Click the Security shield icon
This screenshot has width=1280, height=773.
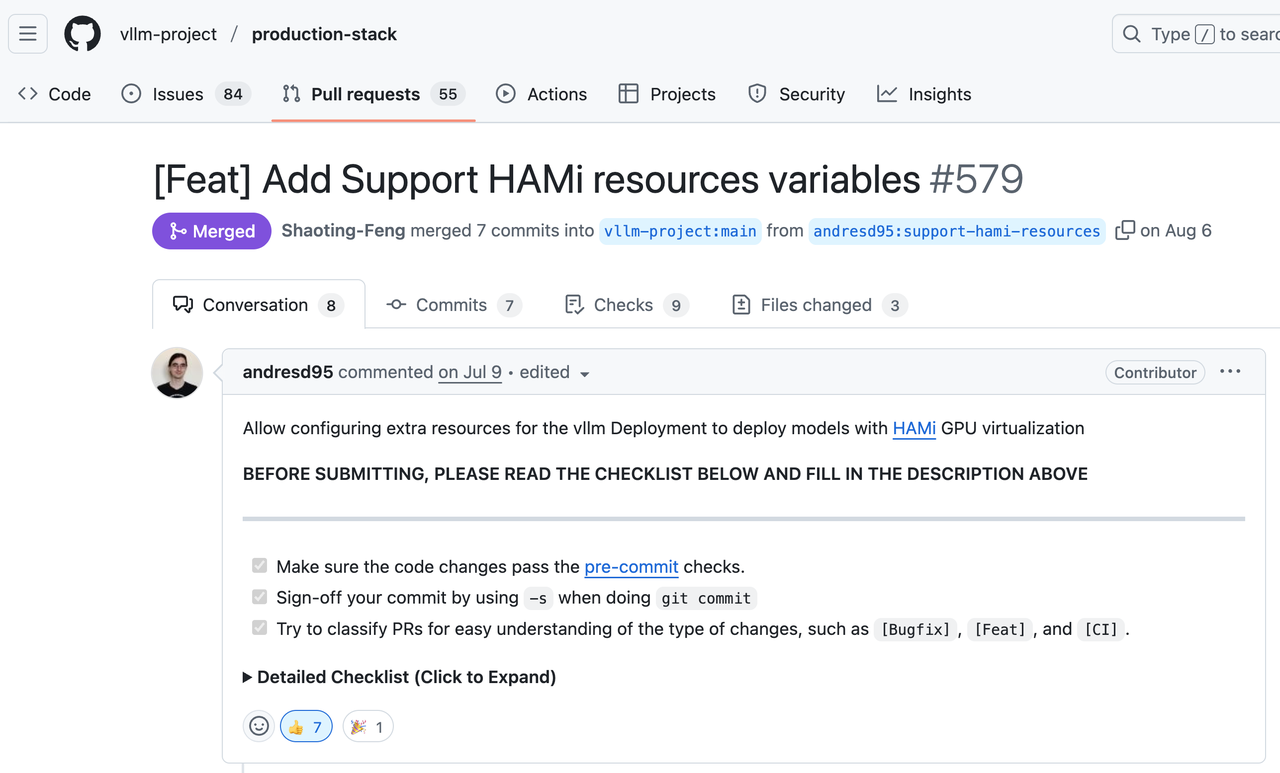pyautogui.click(x=758, y=93)
